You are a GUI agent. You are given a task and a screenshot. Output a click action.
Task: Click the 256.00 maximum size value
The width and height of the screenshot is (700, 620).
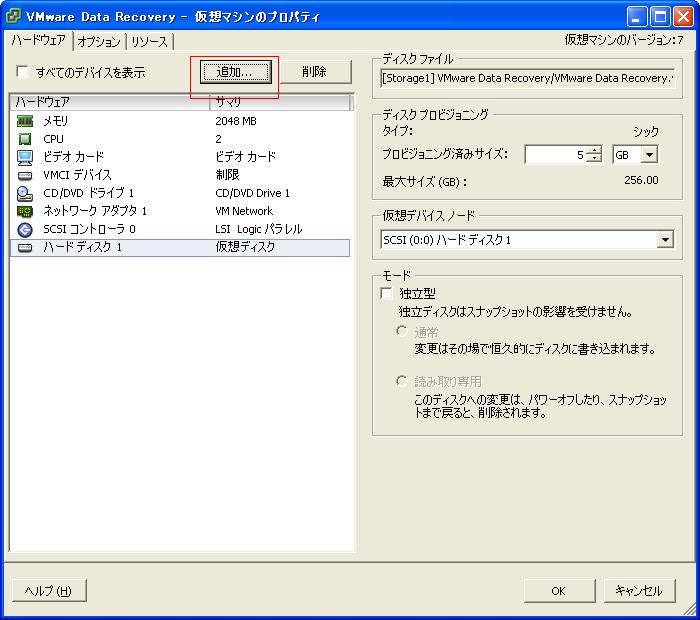click(x=641, y=180)
